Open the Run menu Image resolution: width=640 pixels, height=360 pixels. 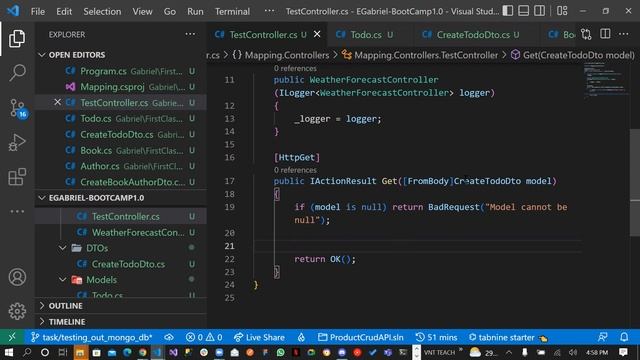(x=195, y=11)
